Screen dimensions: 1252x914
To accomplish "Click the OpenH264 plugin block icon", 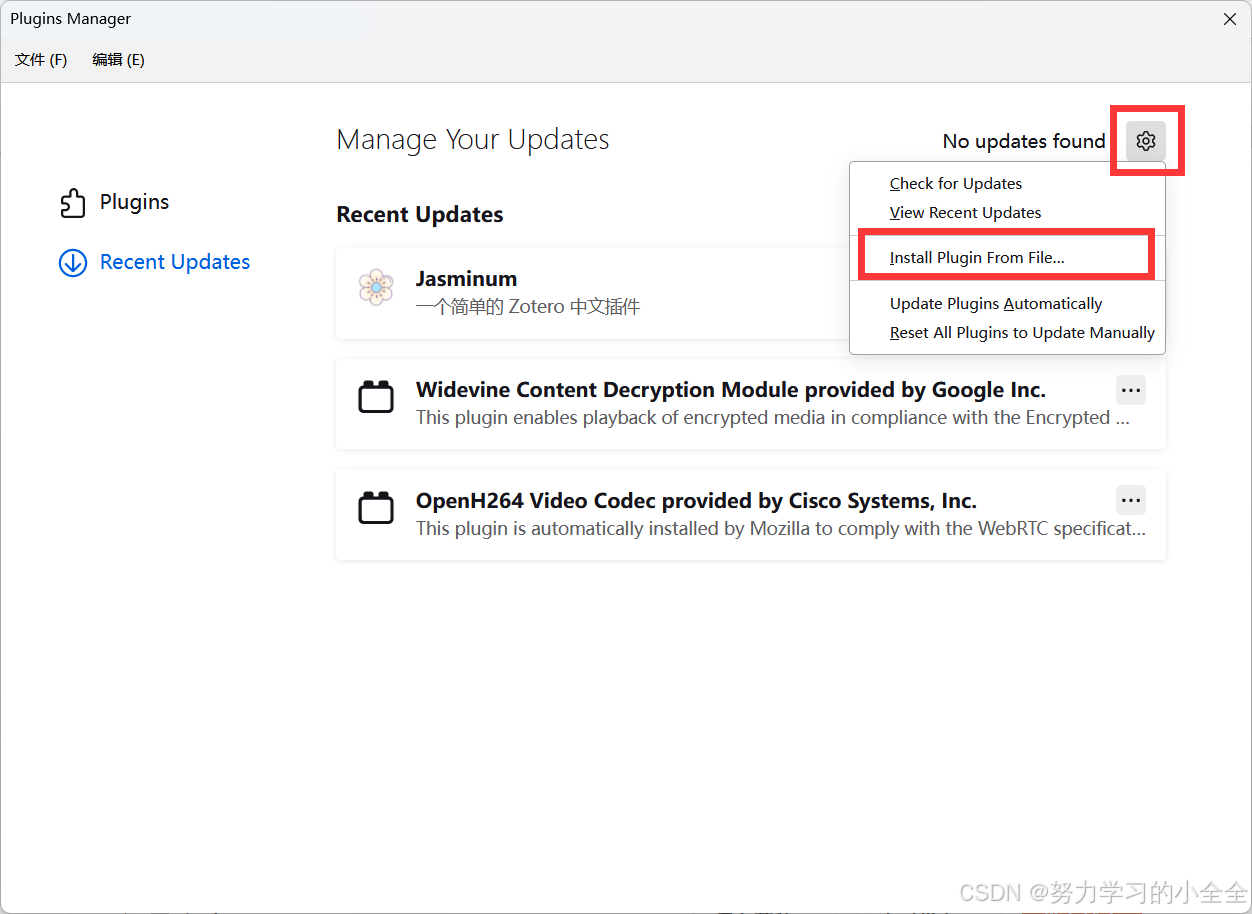I will click(x=376, y=508).
